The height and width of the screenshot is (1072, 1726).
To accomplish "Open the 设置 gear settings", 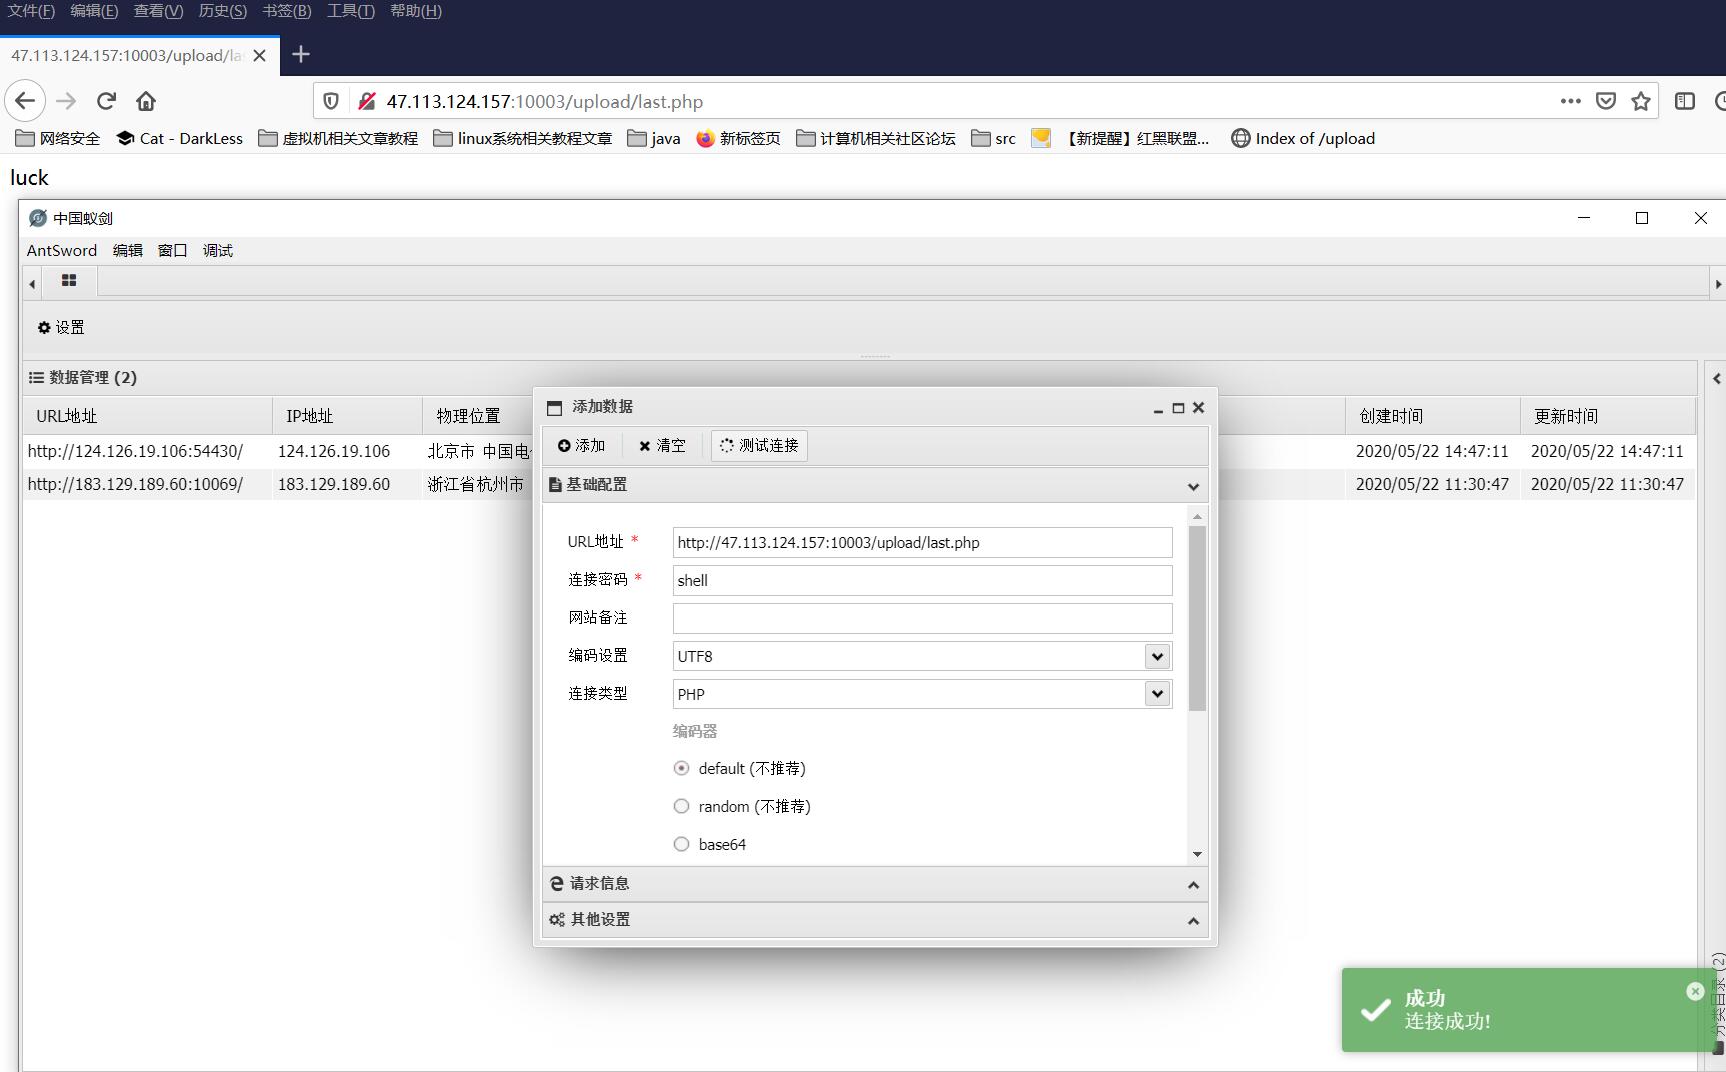I will click(x=61, y=327).
